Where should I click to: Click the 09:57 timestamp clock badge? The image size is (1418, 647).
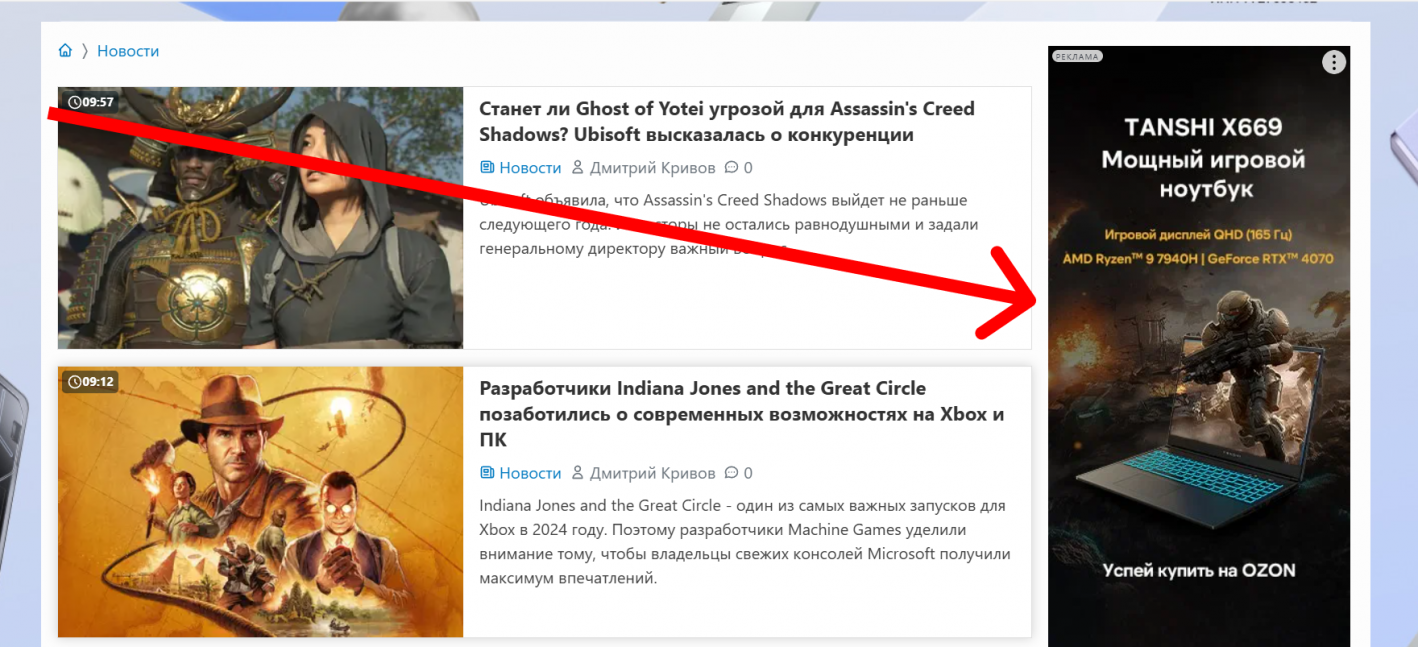pyautogui.click(x=90, y=102)
